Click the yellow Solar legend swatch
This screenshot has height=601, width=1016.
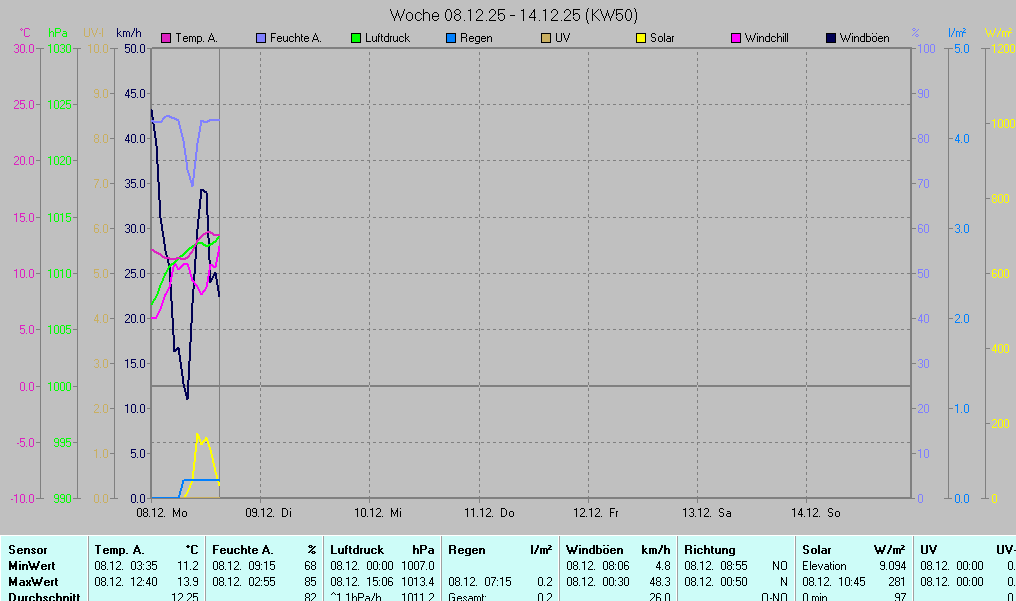tap(641, 38)
